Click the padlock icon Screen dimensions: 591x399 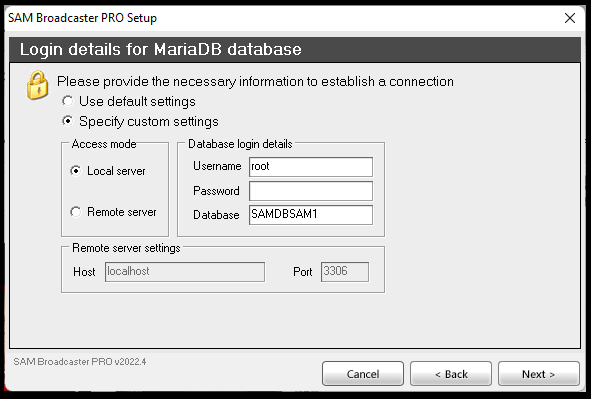[37, 85]
